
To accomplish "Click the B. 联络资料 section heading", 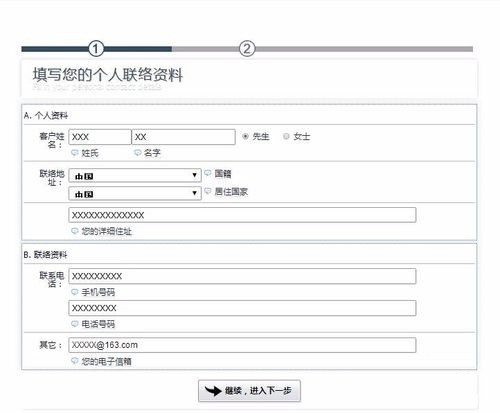I will coord(45,255).
